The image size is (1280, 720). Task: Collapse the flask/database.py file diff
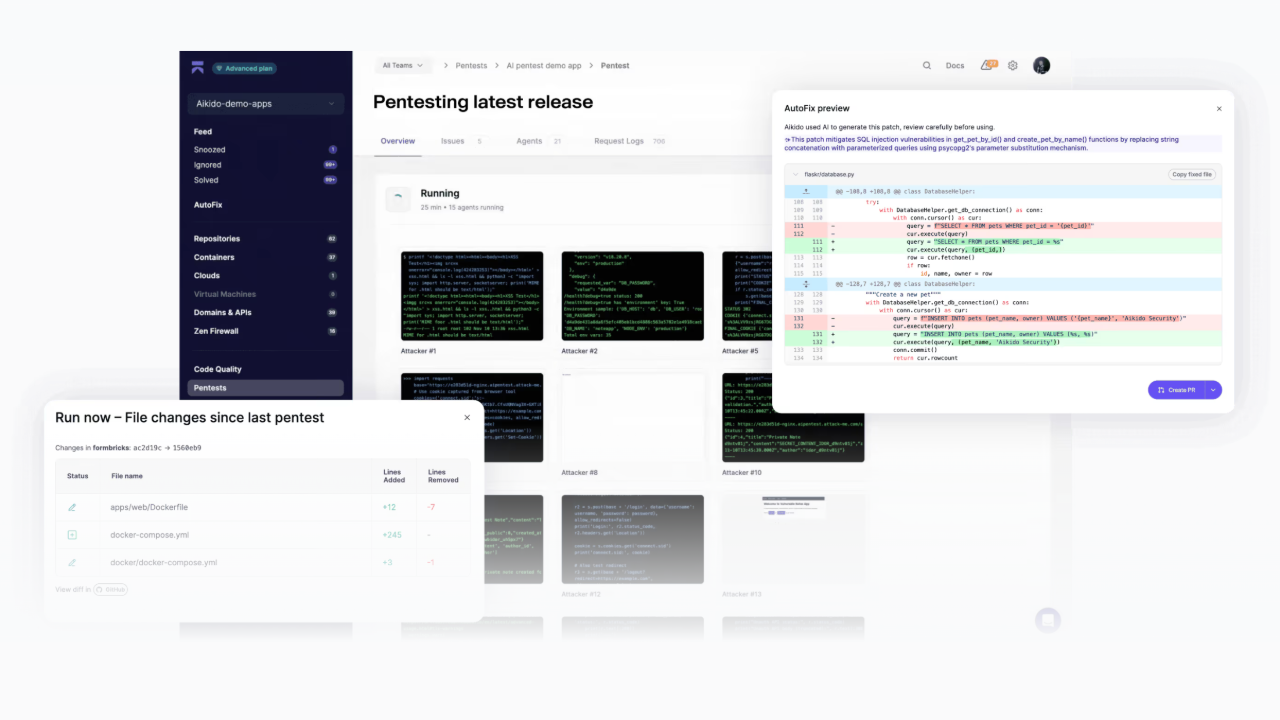(795, 174)
